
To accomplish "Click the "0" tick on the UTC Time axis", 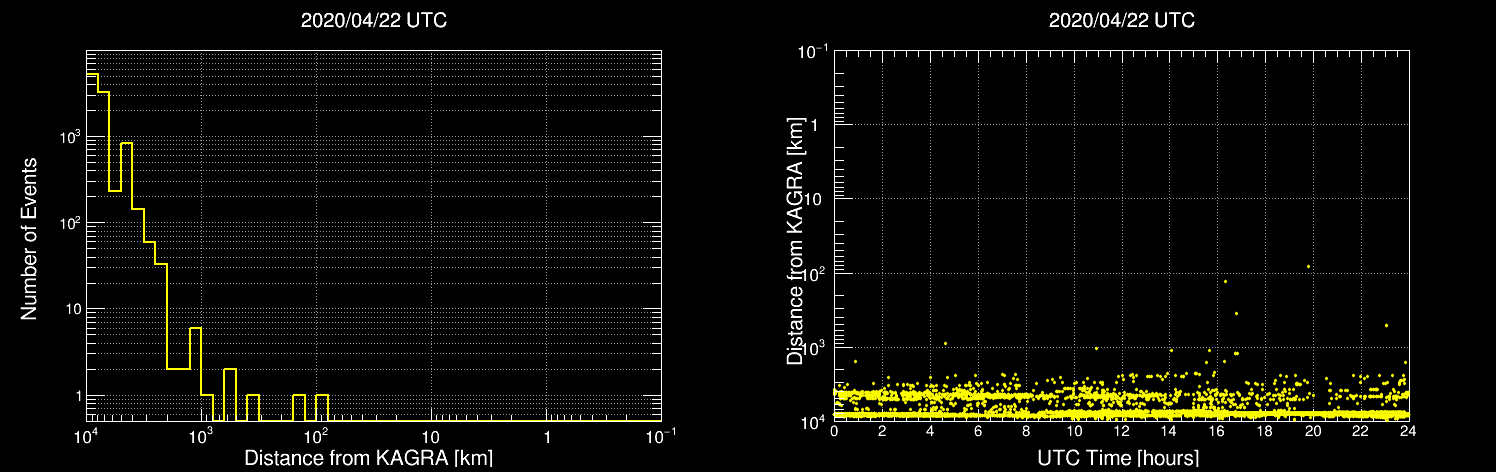I will click(834, 432).
